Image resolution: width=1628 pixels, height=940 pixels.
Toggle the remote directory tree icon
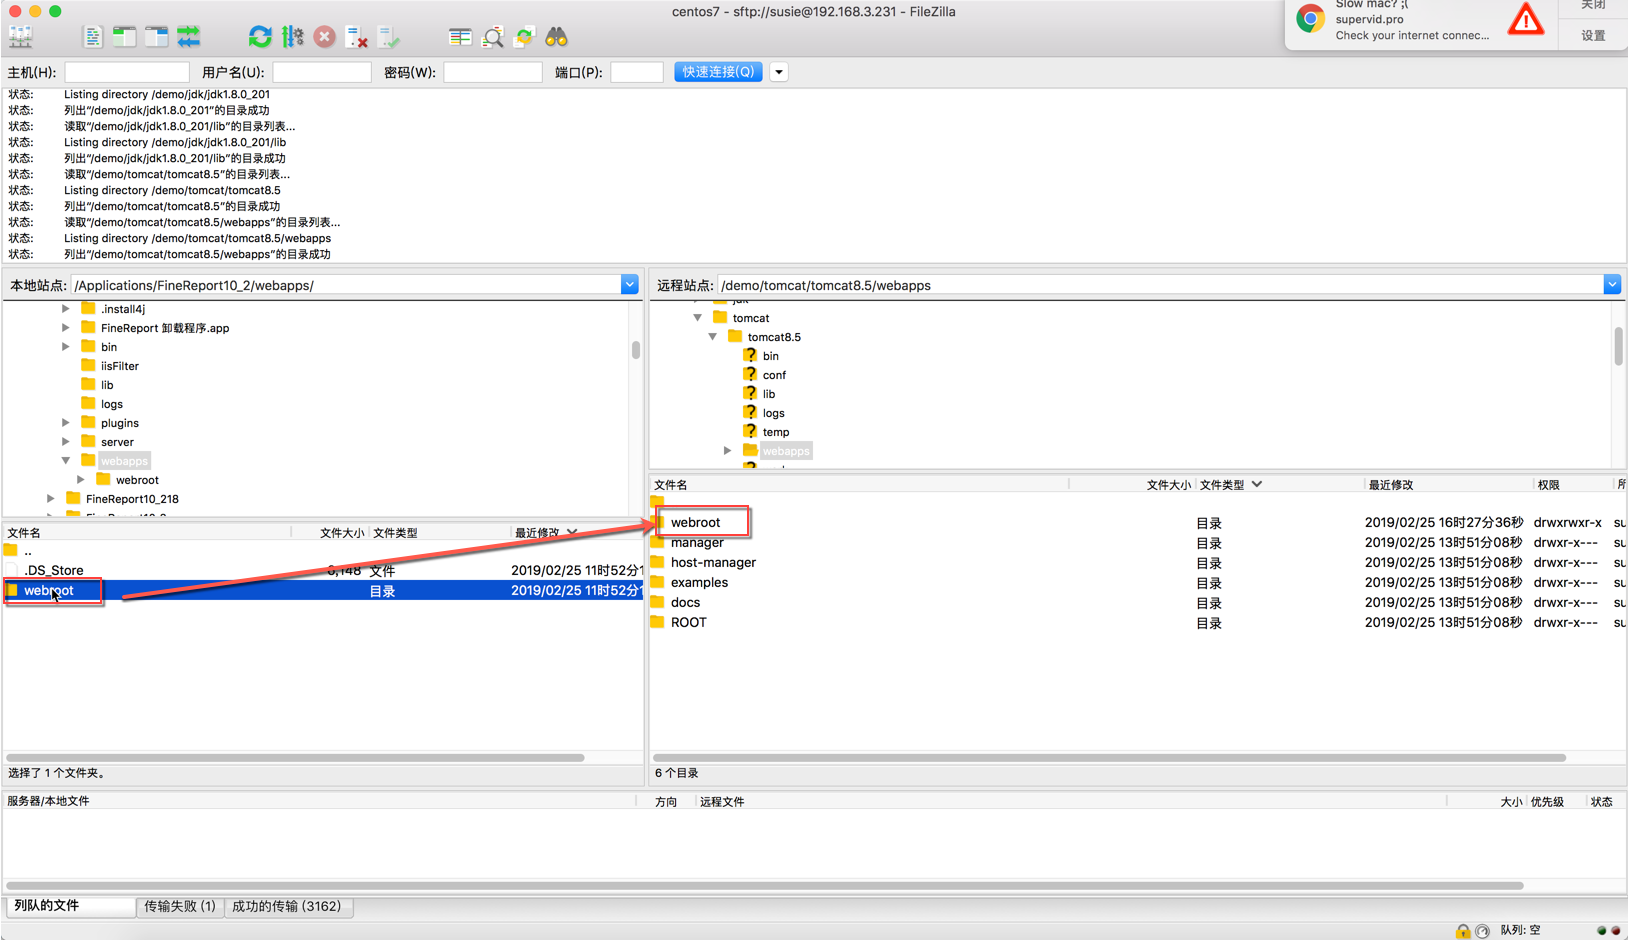(156, 38)
